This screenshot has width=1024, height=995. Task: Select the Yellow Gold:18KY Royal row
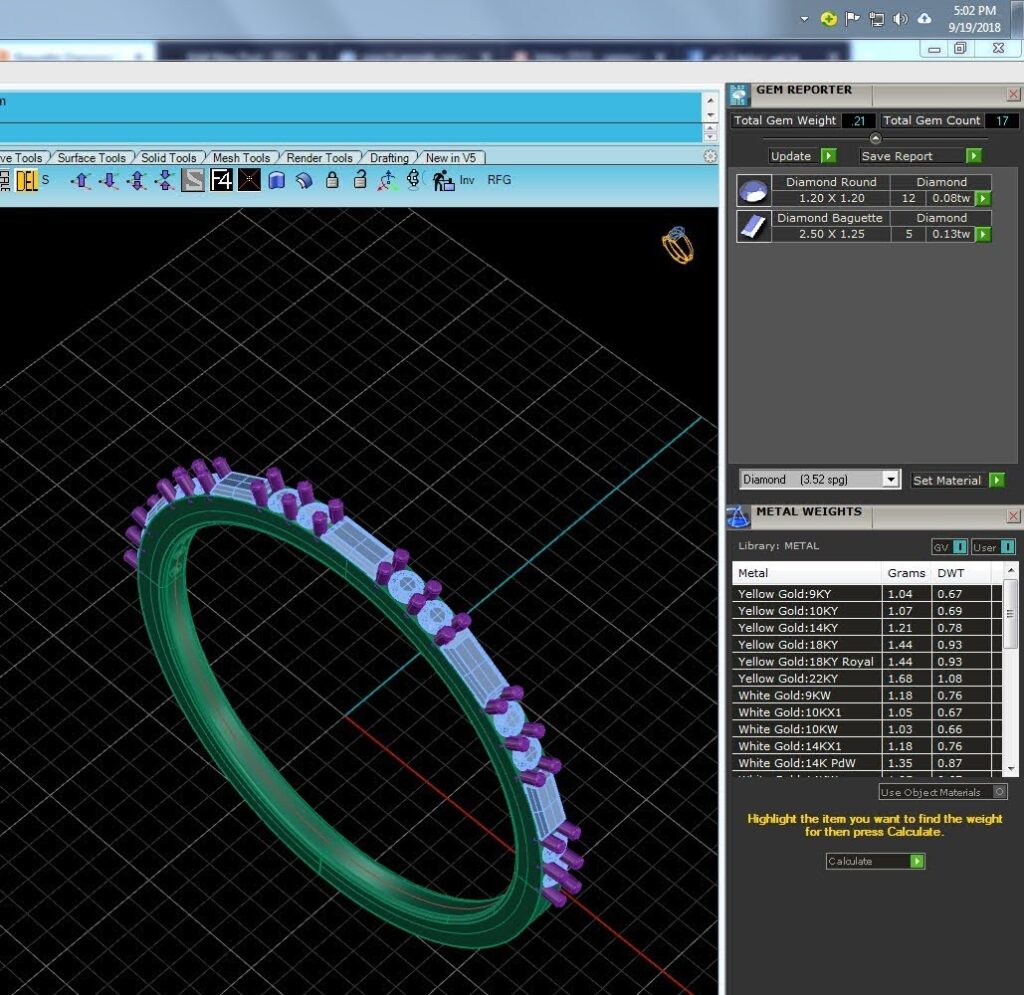click(866, 662)
